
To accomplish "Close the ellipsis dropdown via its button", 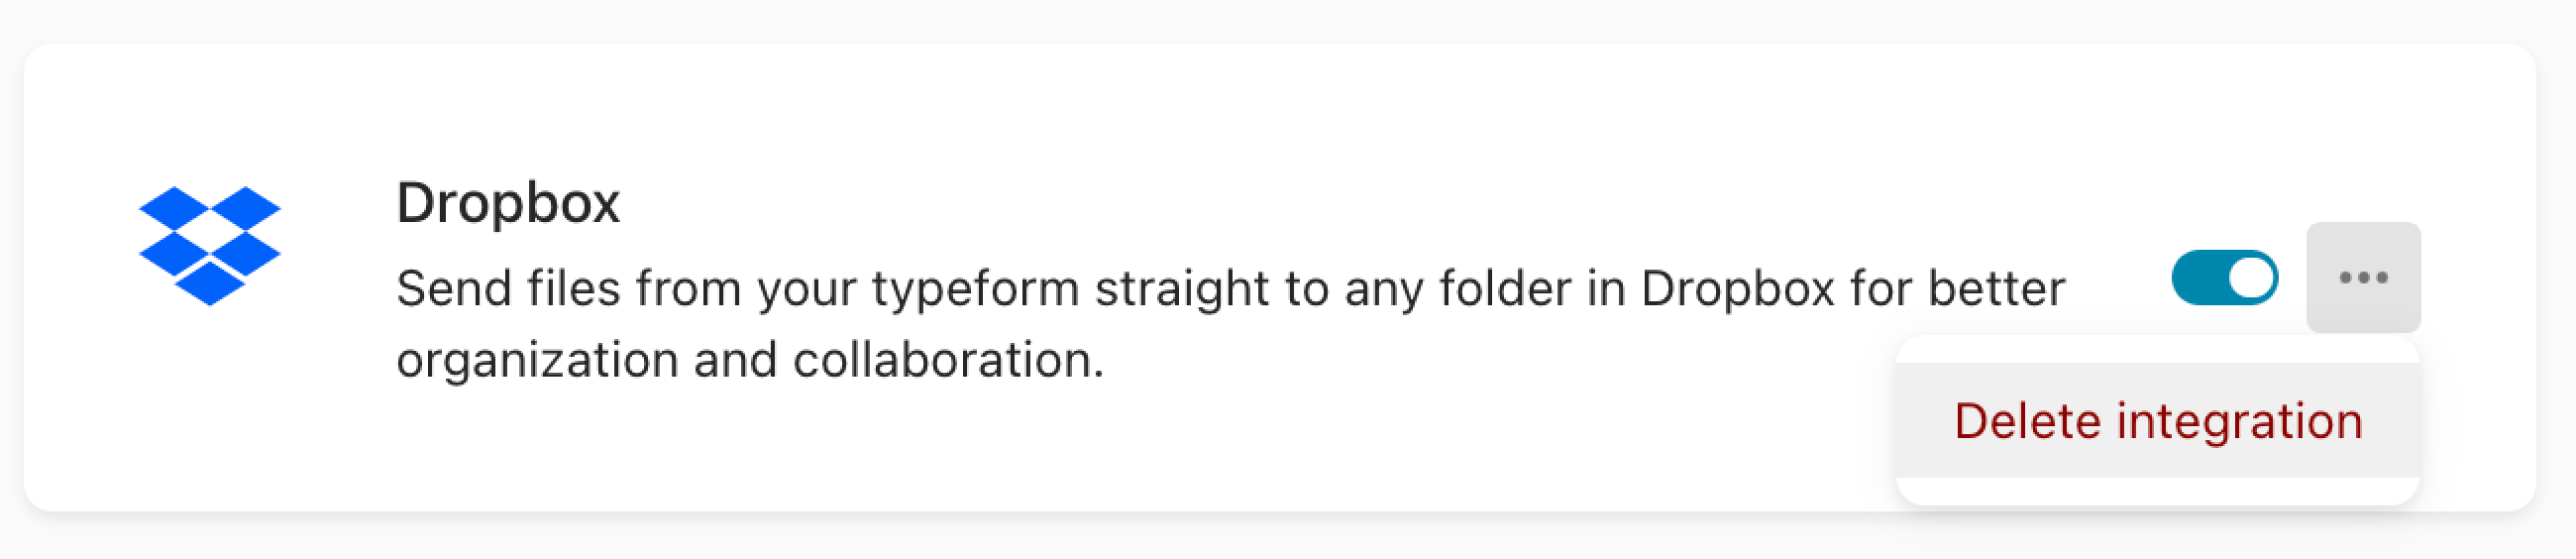I will (2363, 277).
